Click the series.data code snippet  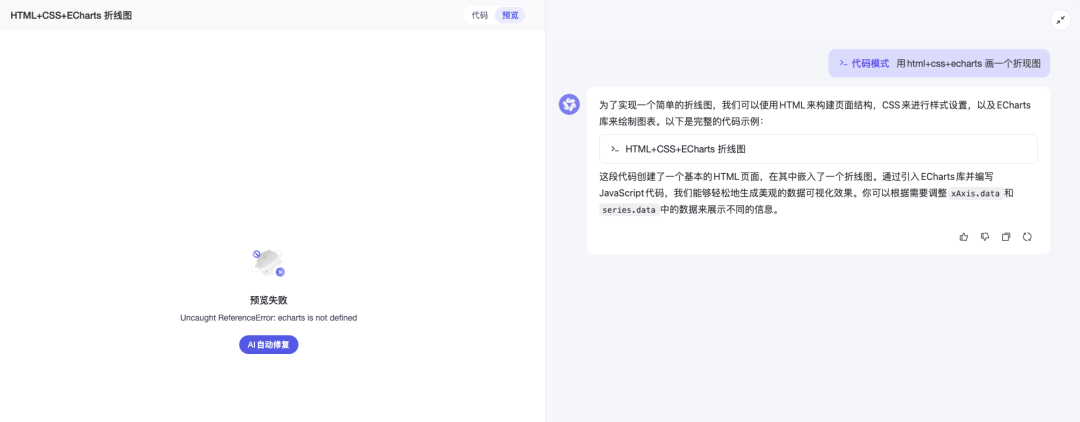tap(628, 210)
